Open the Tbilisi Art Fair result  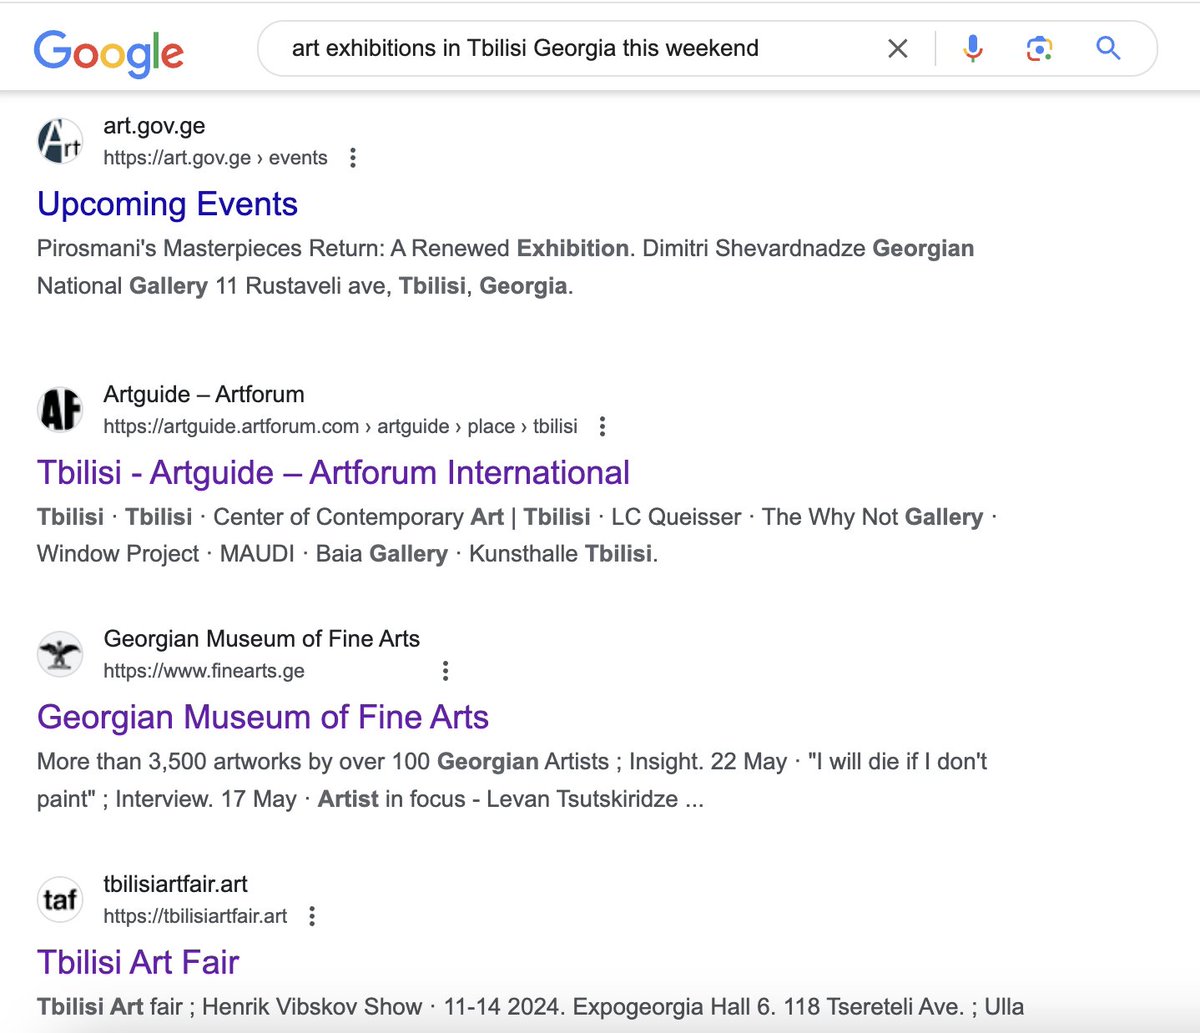click(x=138, y=962)
